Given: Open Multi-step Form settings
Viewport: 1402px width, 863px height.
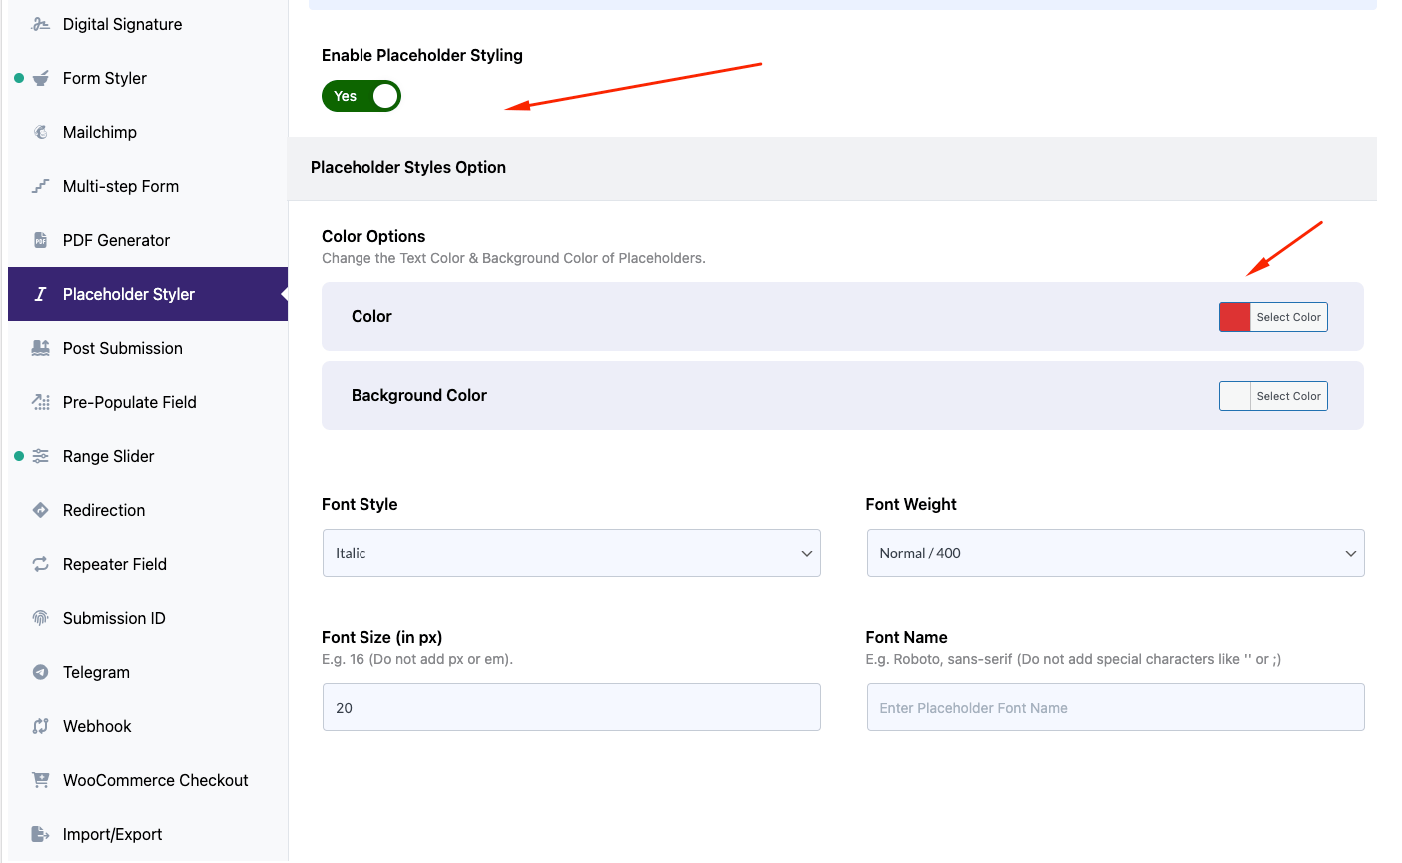Looking at the screenshot, I should coord(120,186).
